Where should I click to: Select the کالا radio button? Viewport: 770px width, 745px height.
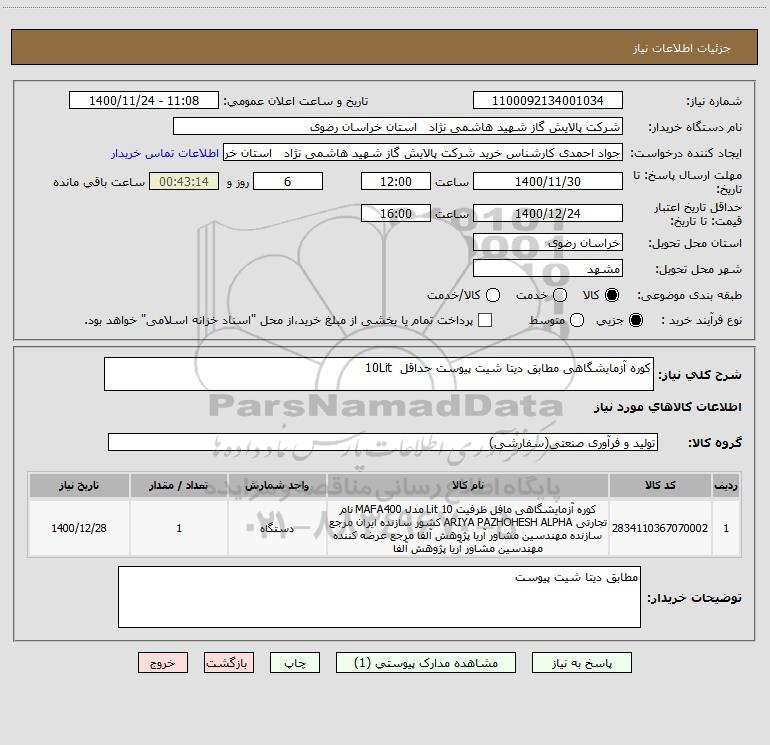click(612, 295)
